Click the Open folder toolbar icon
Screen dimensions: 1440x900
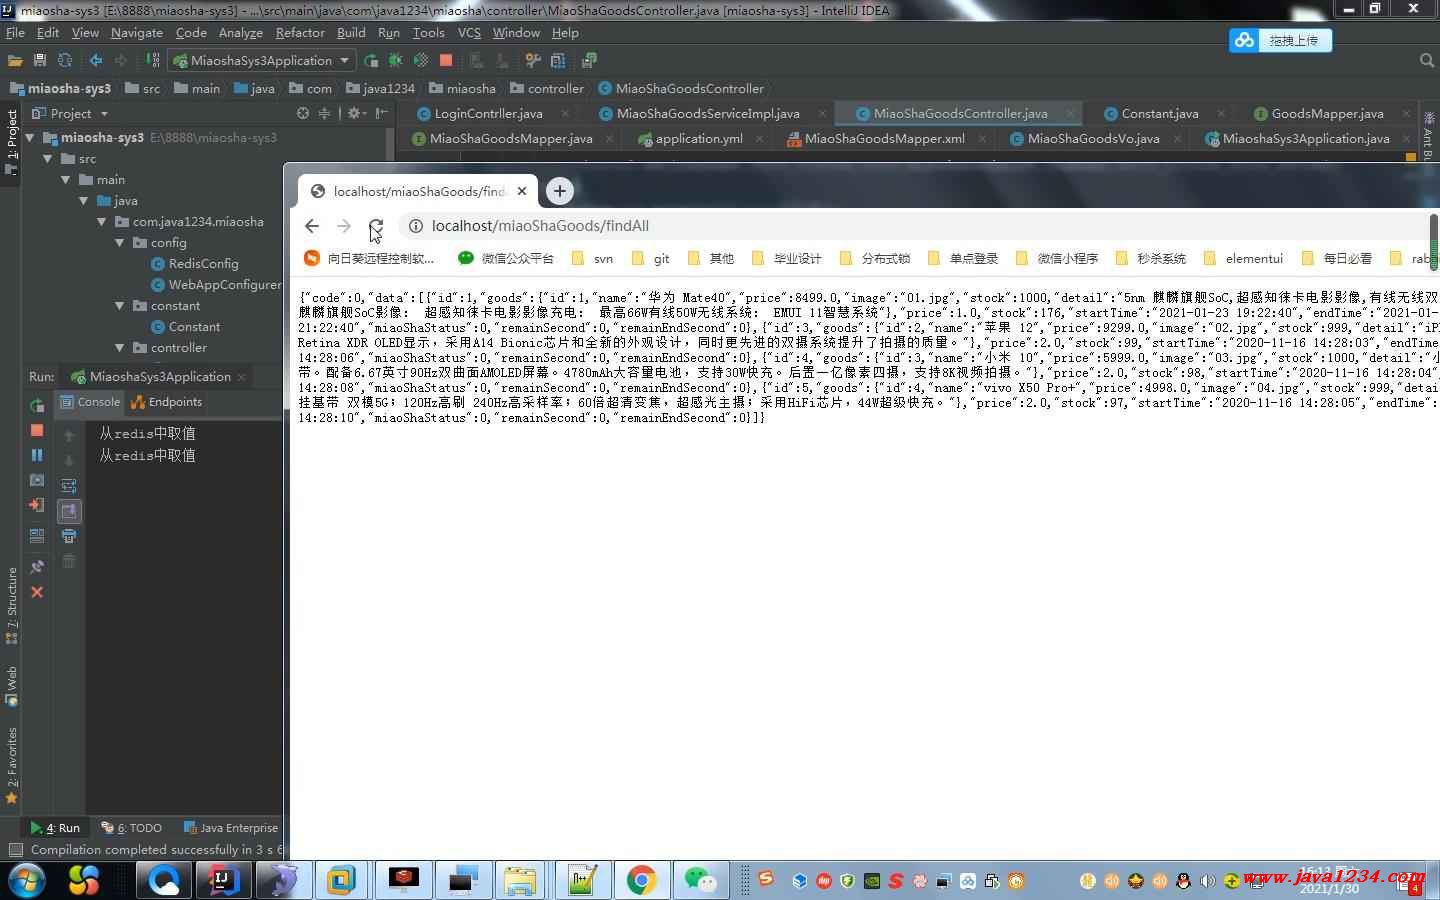pos(15,60)
